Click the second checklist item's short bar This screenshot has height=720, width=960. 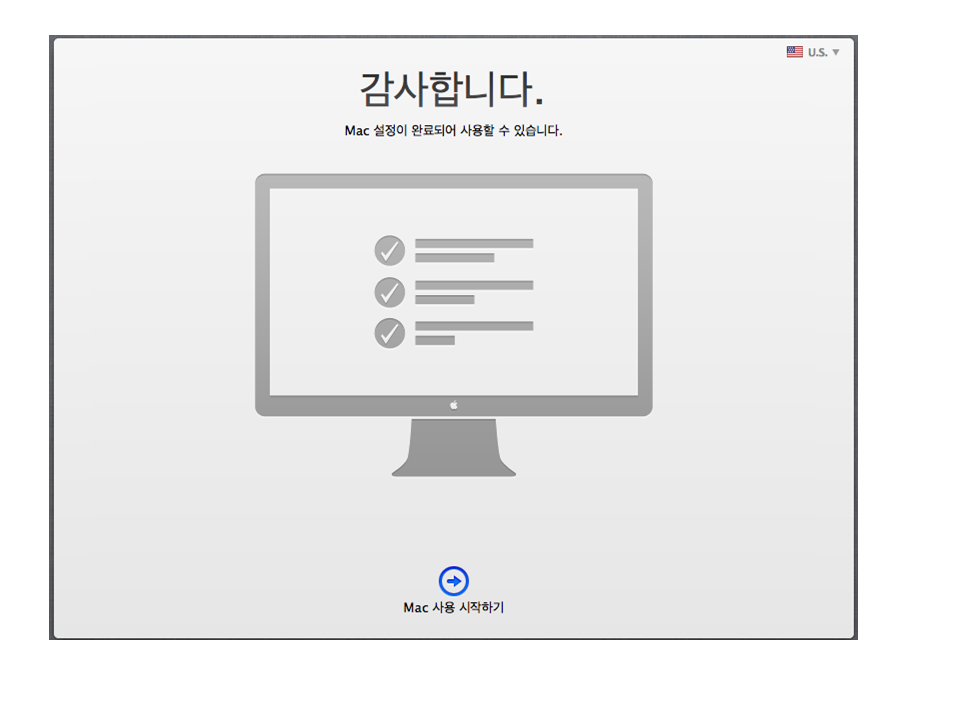point(444,299)
